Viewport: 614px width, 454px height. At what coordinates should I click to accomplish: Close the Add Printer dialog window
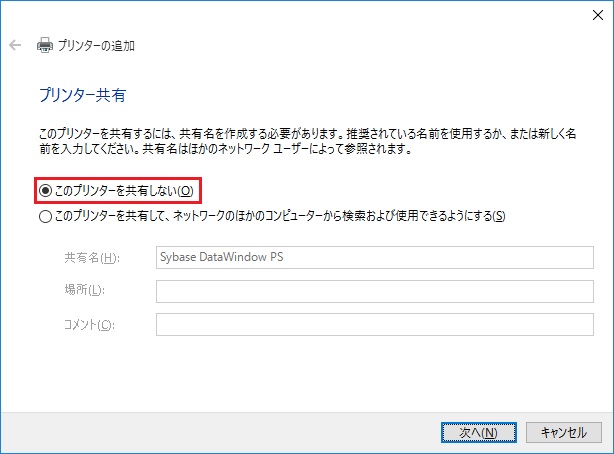[591, 14]
